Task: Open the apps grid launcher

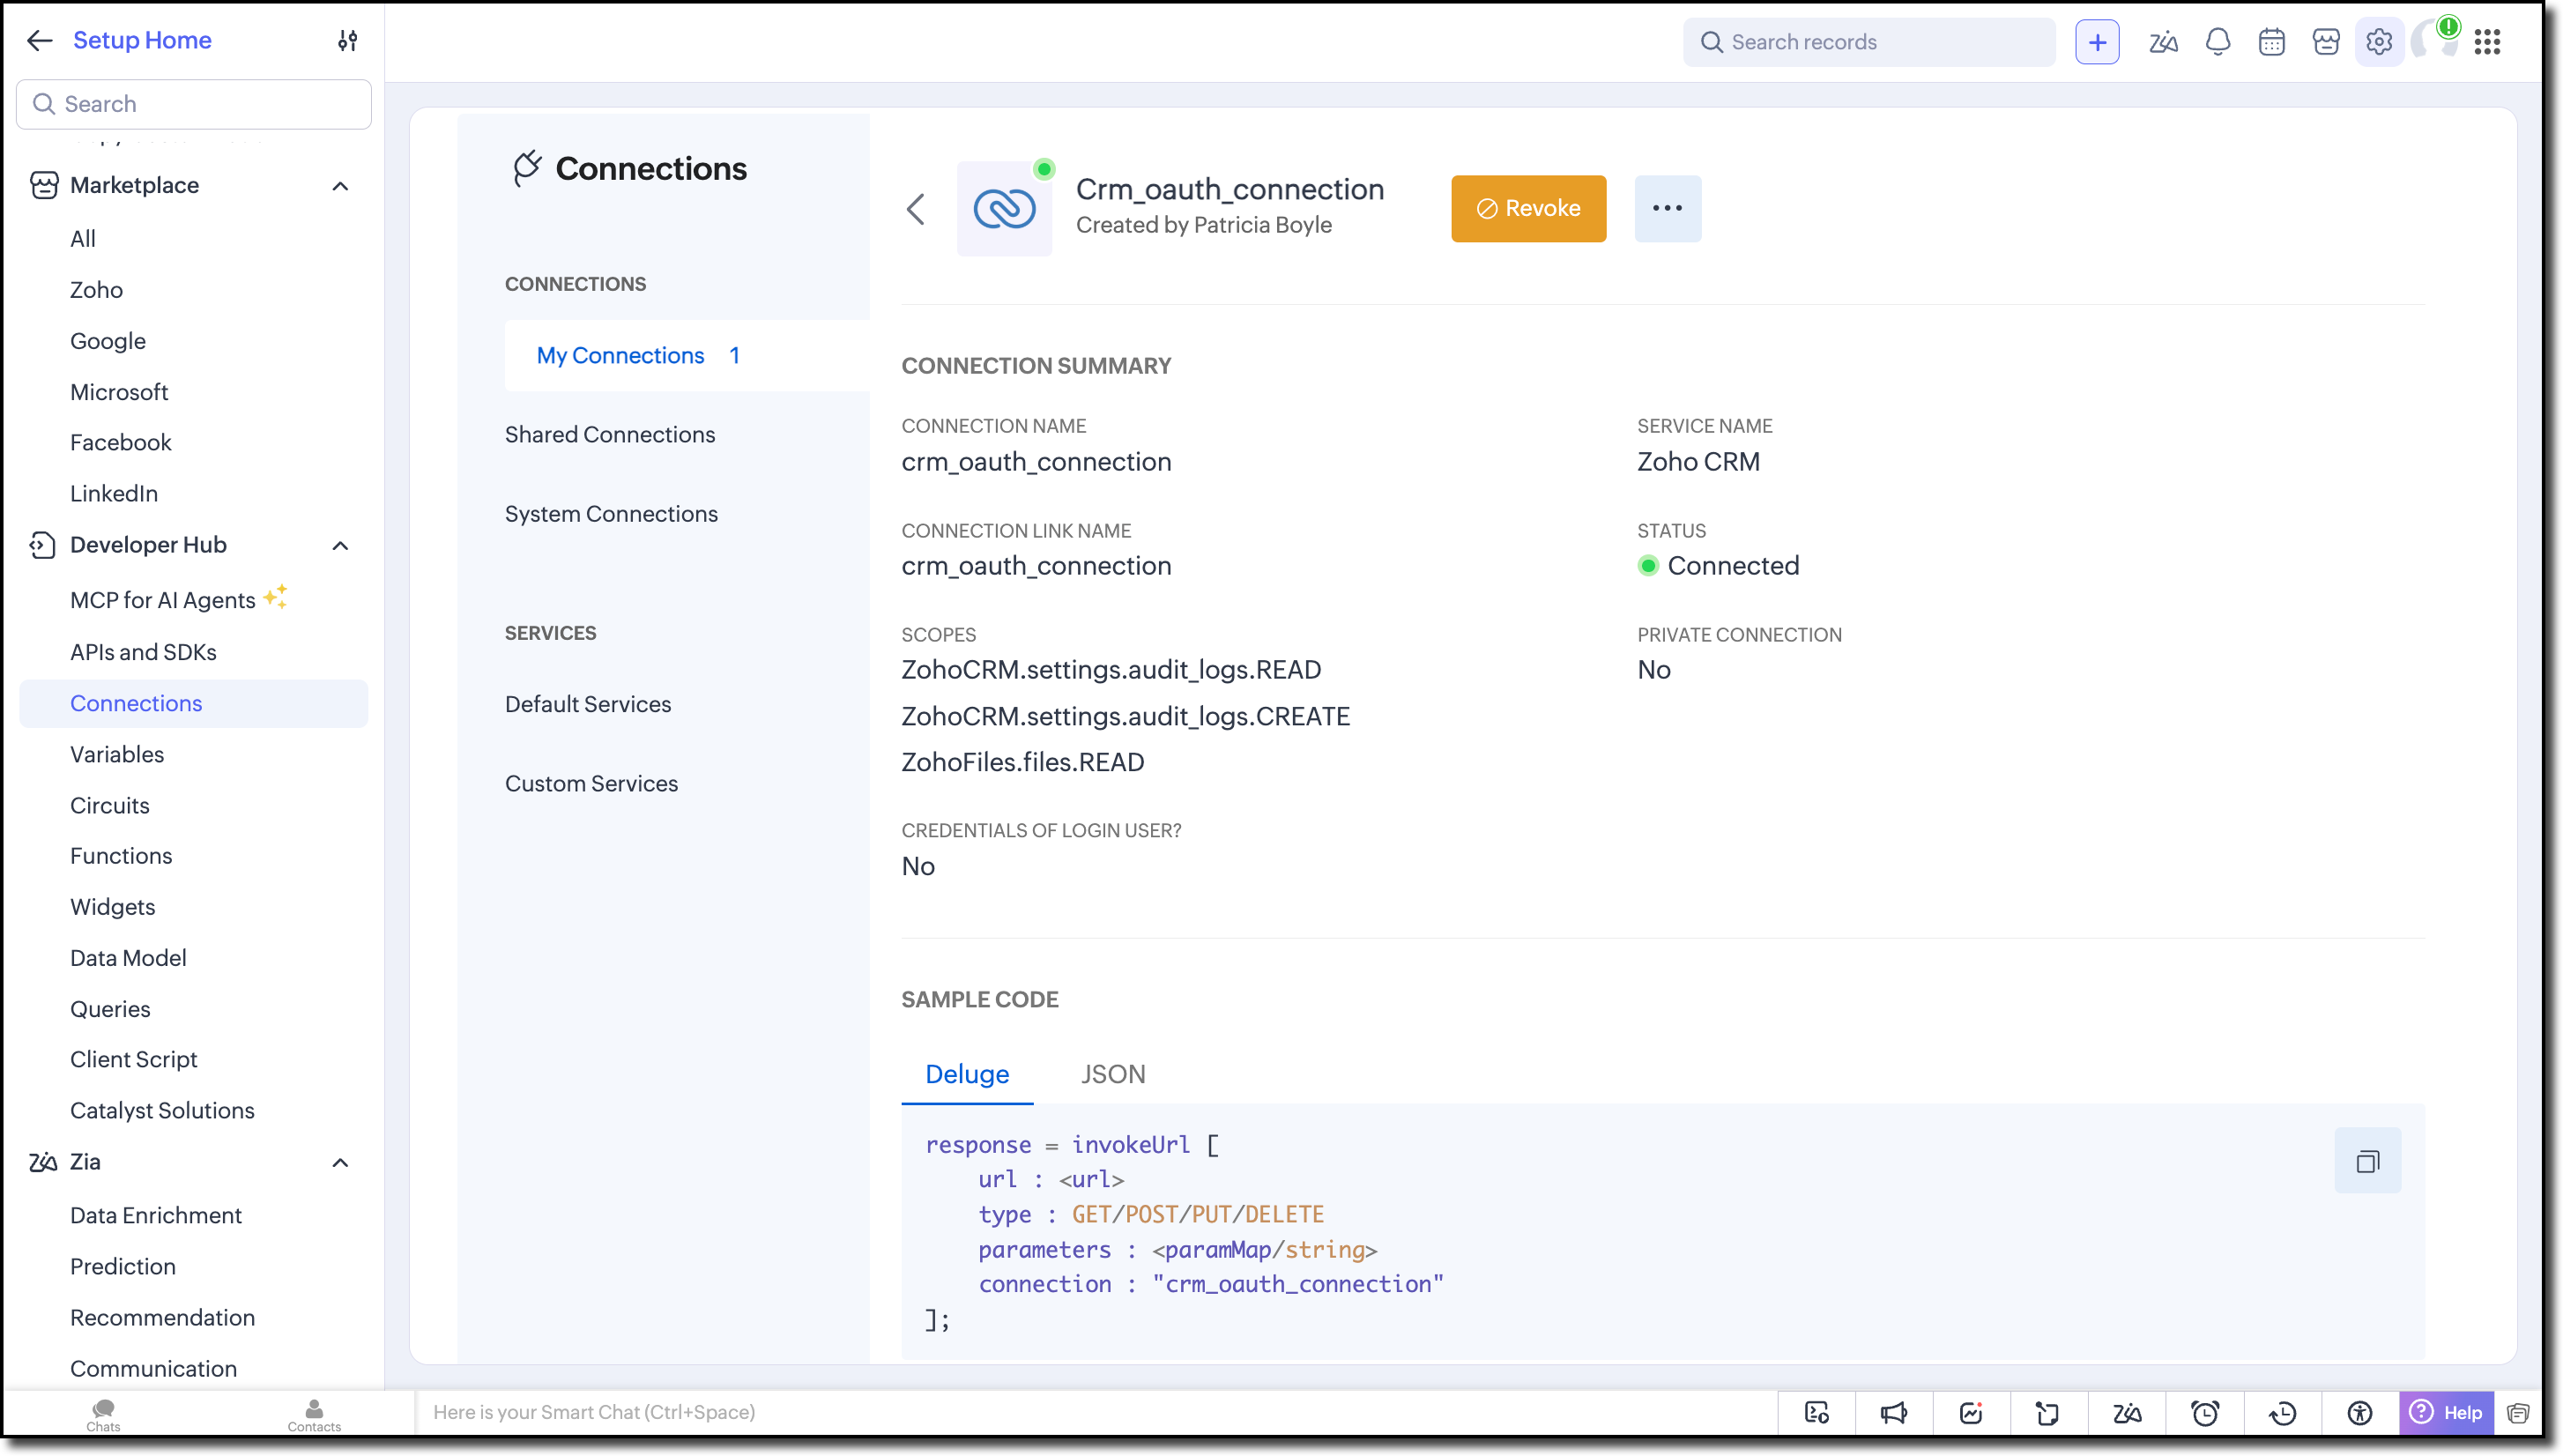Action: (2487, 42)
